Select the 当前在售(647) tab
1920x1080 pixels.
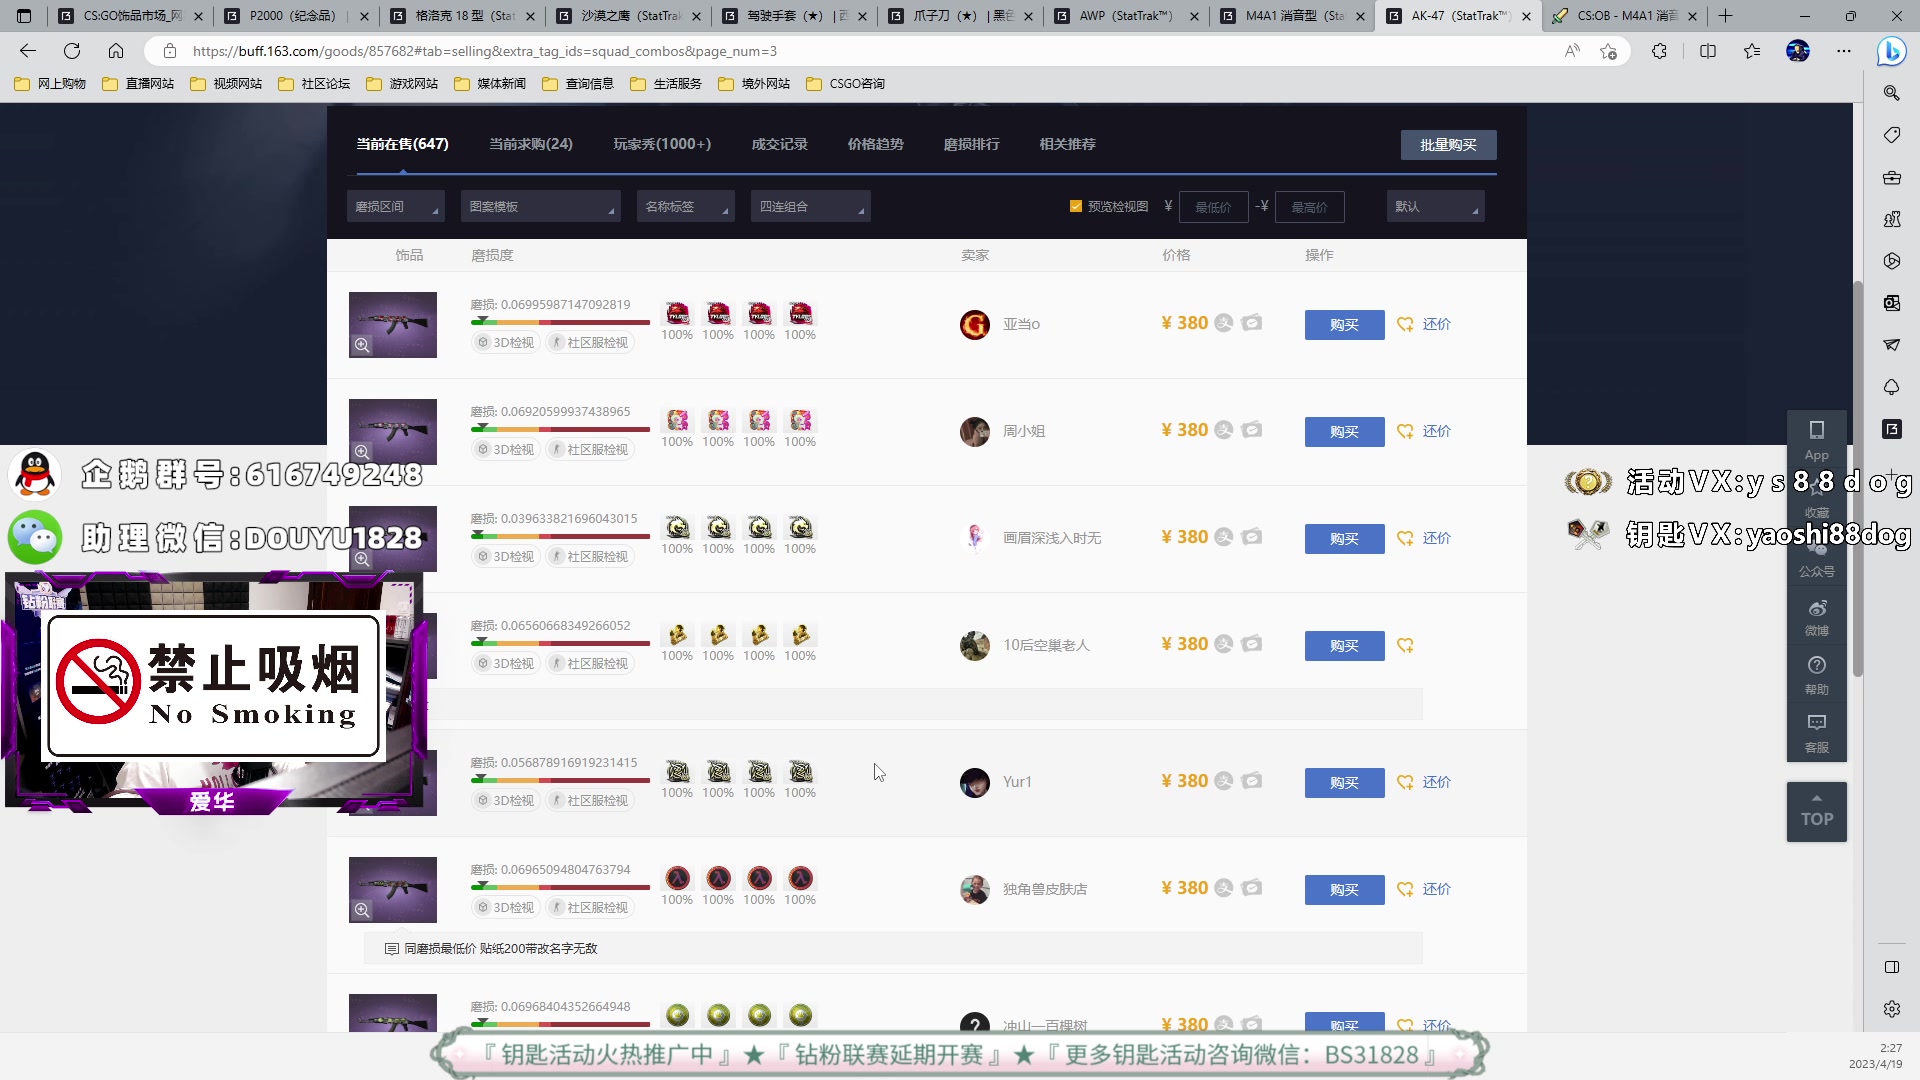pos(402,144)
